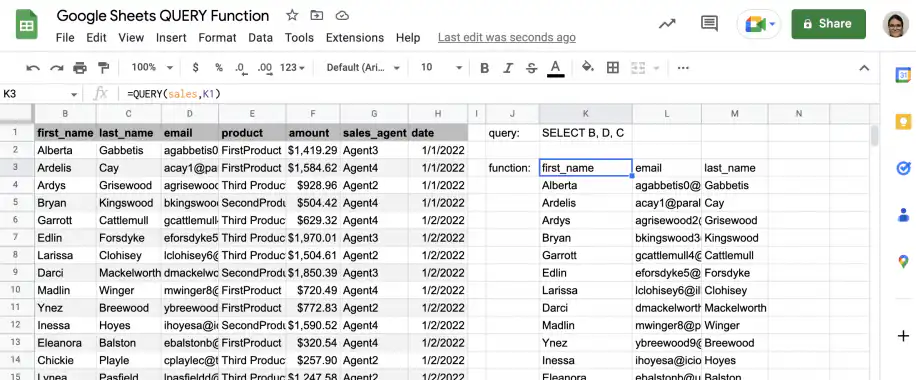The image size is (916, 380).
Task: Star this spreadsheet
Action: pyautogui.click(x=292, y=16)
